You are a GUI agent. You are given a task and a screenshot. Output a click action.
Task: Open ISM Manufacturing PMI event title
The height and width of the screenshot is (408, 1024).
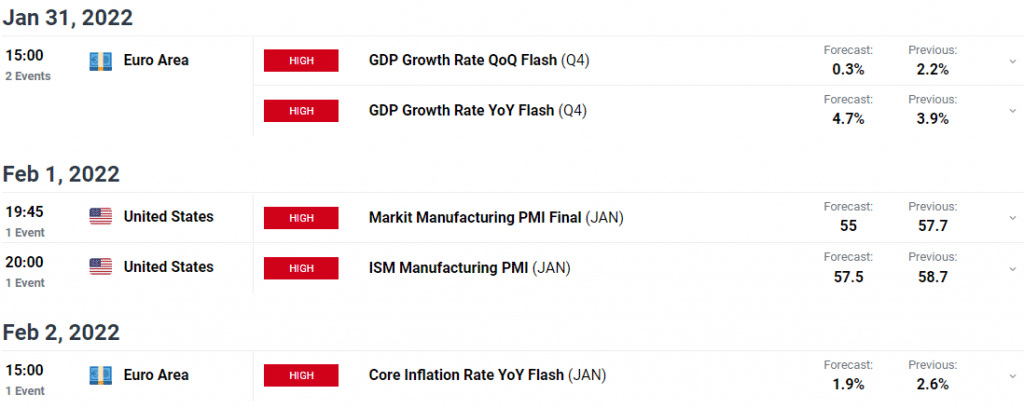tap(470, 268)
